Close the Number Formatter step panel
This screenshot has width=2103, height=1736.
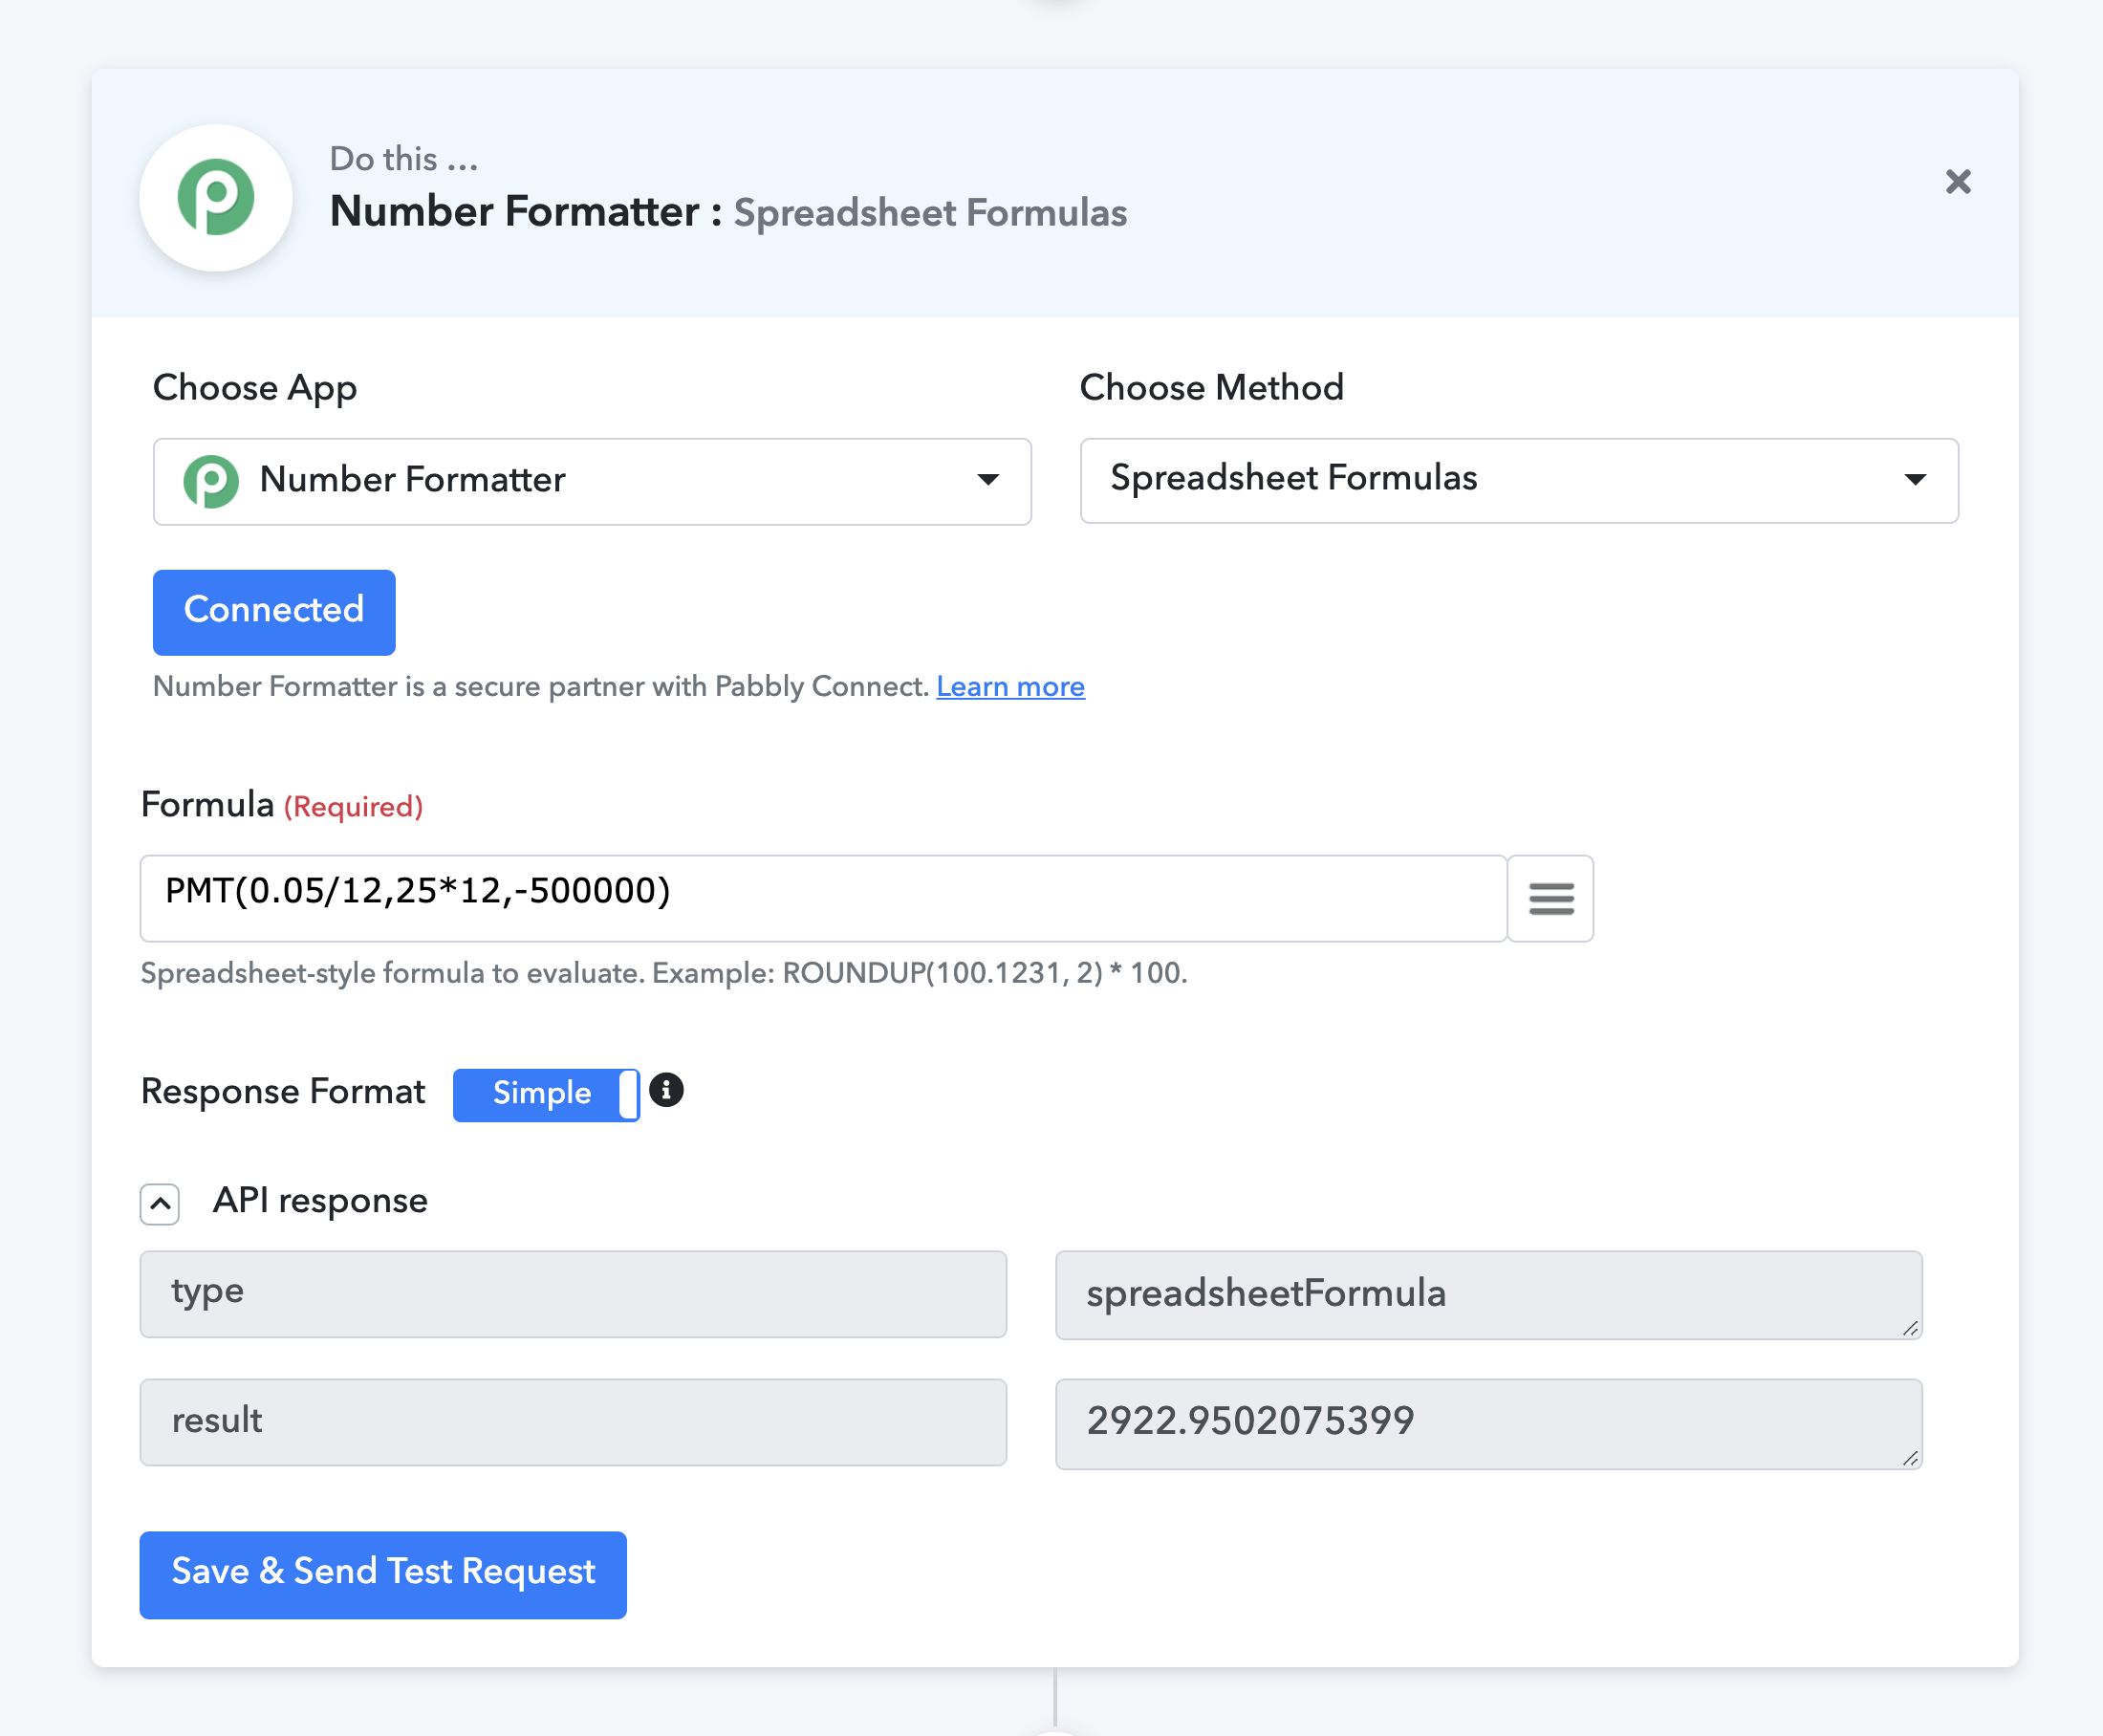[x=1957, y=182]
